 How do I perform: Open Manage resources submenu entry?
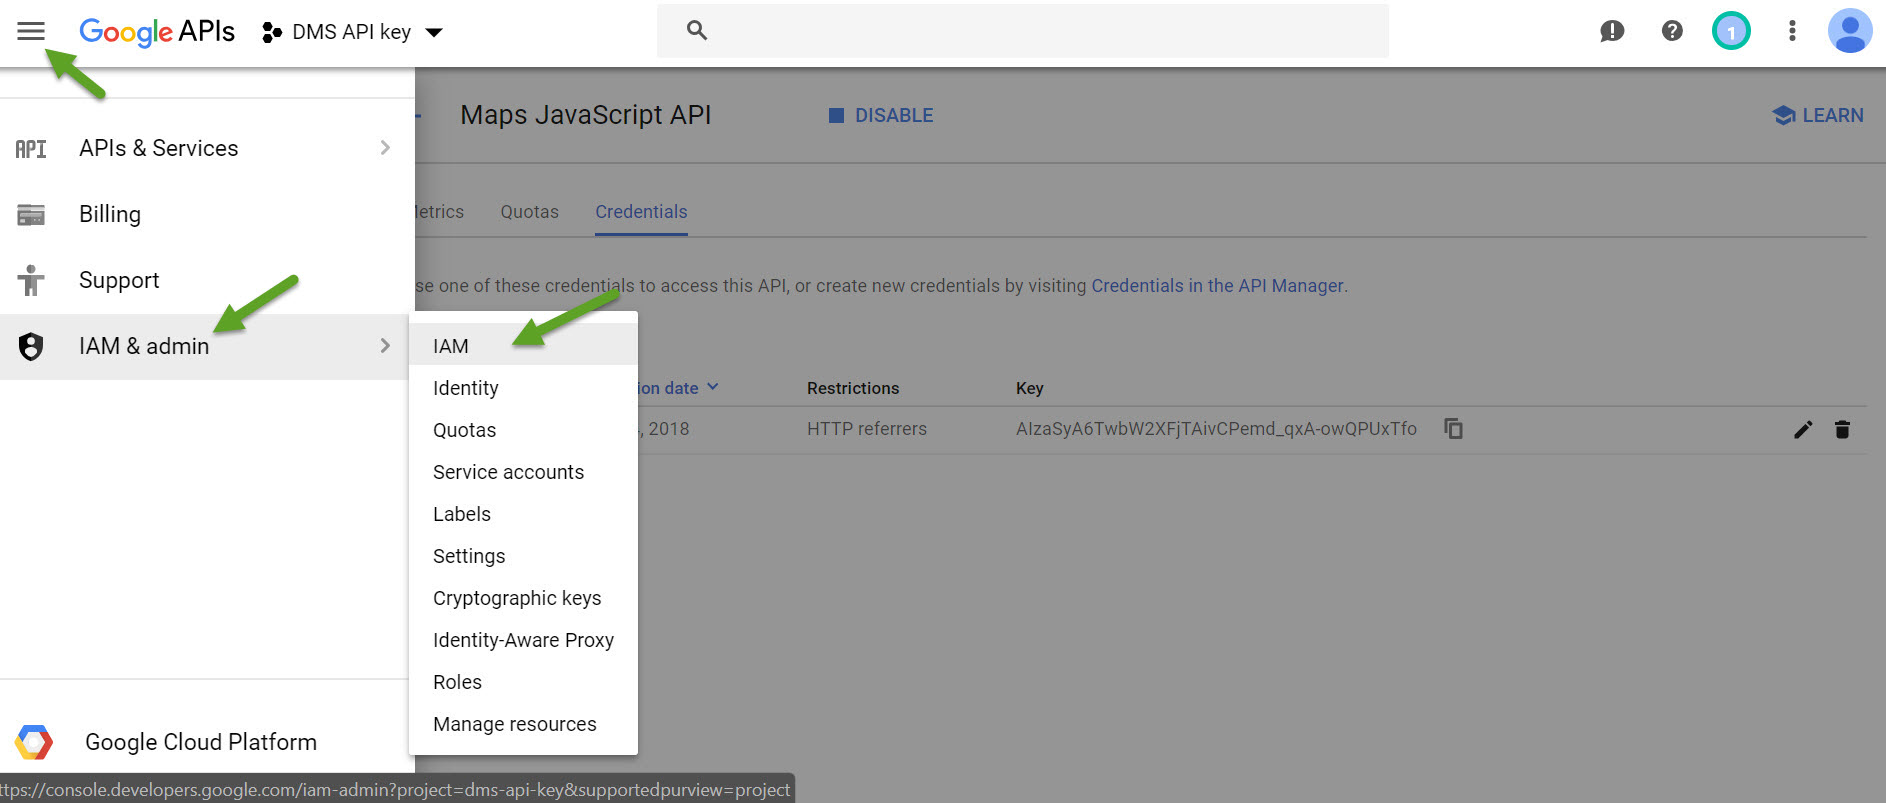tap(523, 724)
